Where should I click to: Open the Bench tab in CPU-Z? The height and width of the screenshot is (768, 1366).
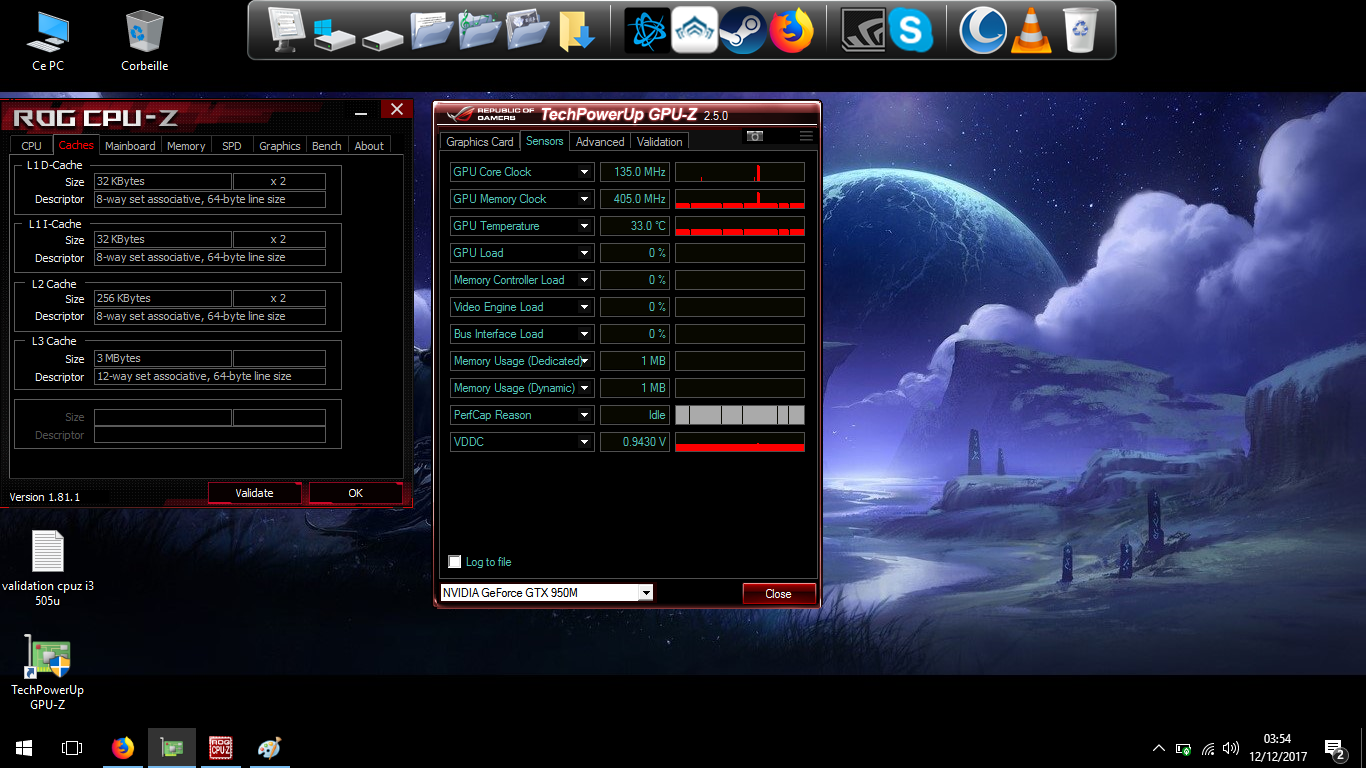coord(327,146)
